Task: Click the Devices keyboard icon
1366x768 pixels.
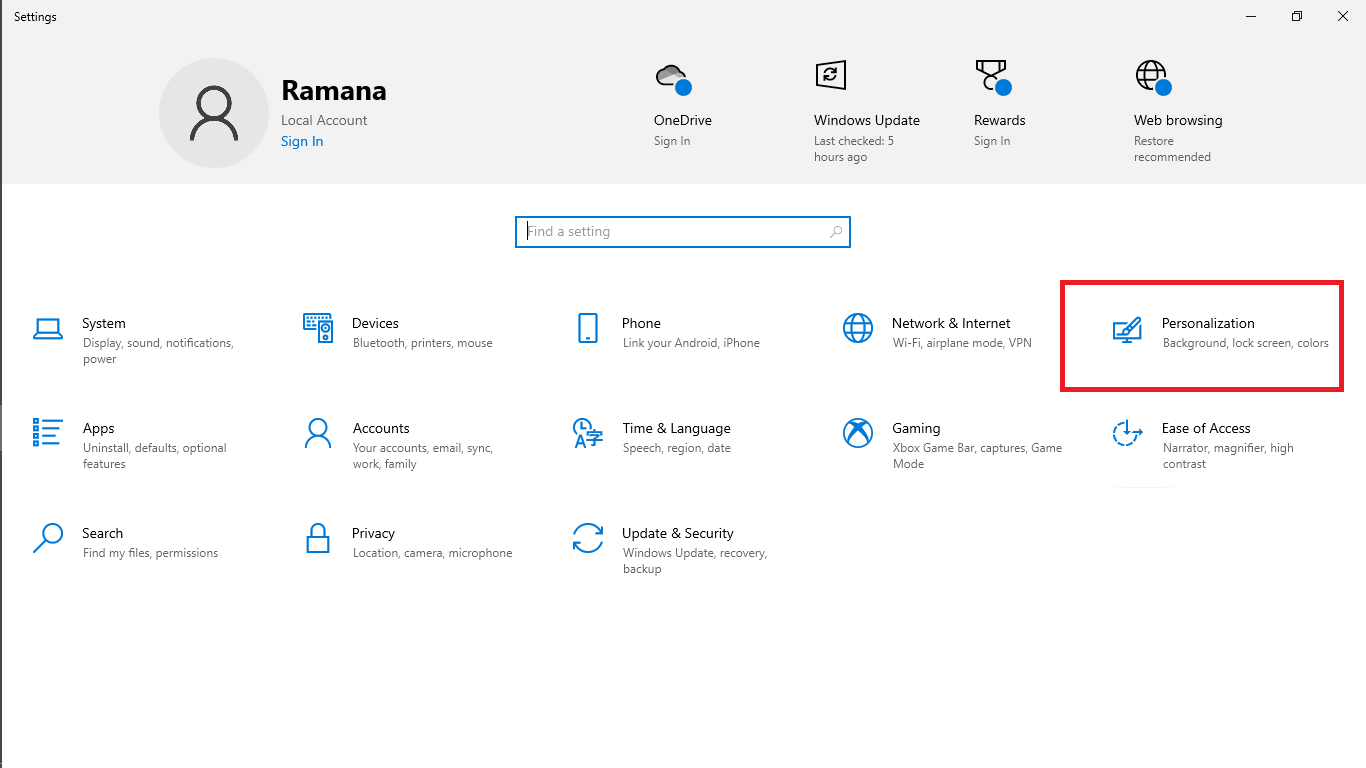Action: click(x=318, y=328)
